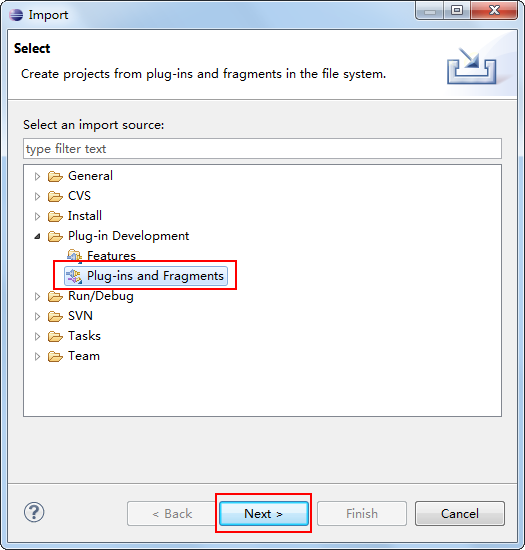Select the Install tree entry
Screen dimensions: 525x550
tap(85, 216)
